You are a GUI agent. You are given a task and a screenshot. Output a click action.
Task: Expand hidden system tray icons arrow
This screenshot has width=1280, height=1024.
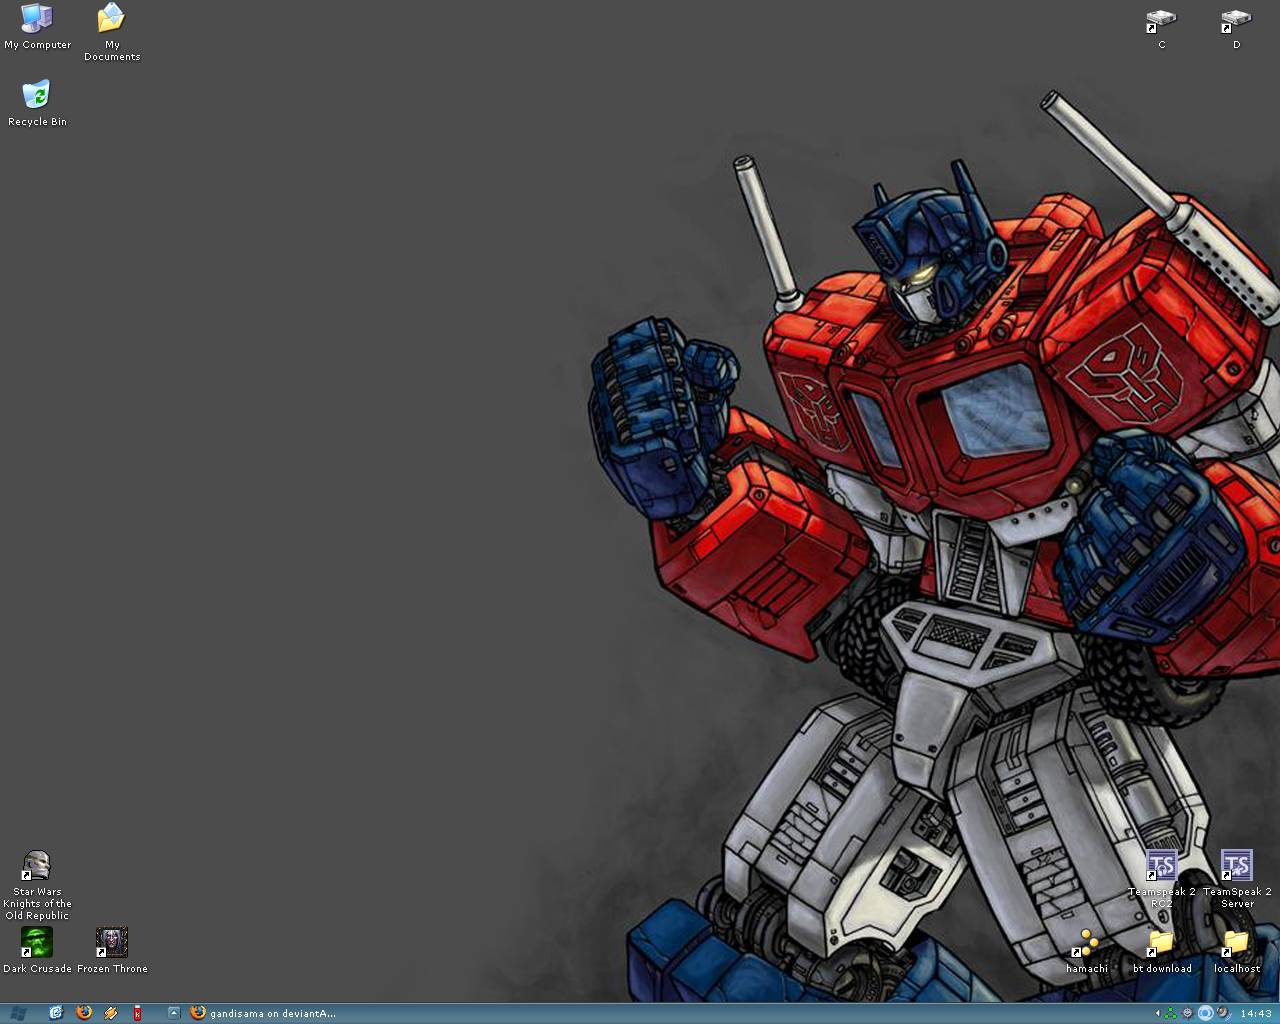tap(1158, 1013)
